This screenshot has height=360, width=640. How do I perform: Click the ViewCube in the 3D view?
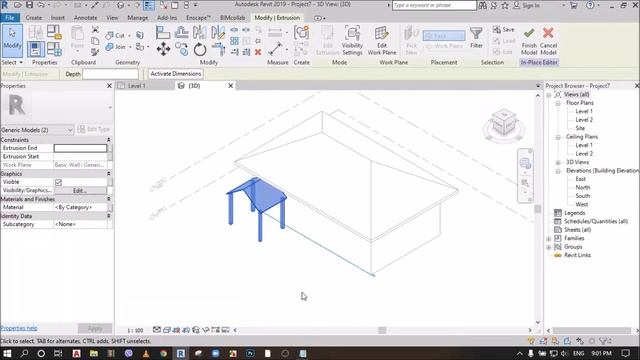[x=503, y=123]
